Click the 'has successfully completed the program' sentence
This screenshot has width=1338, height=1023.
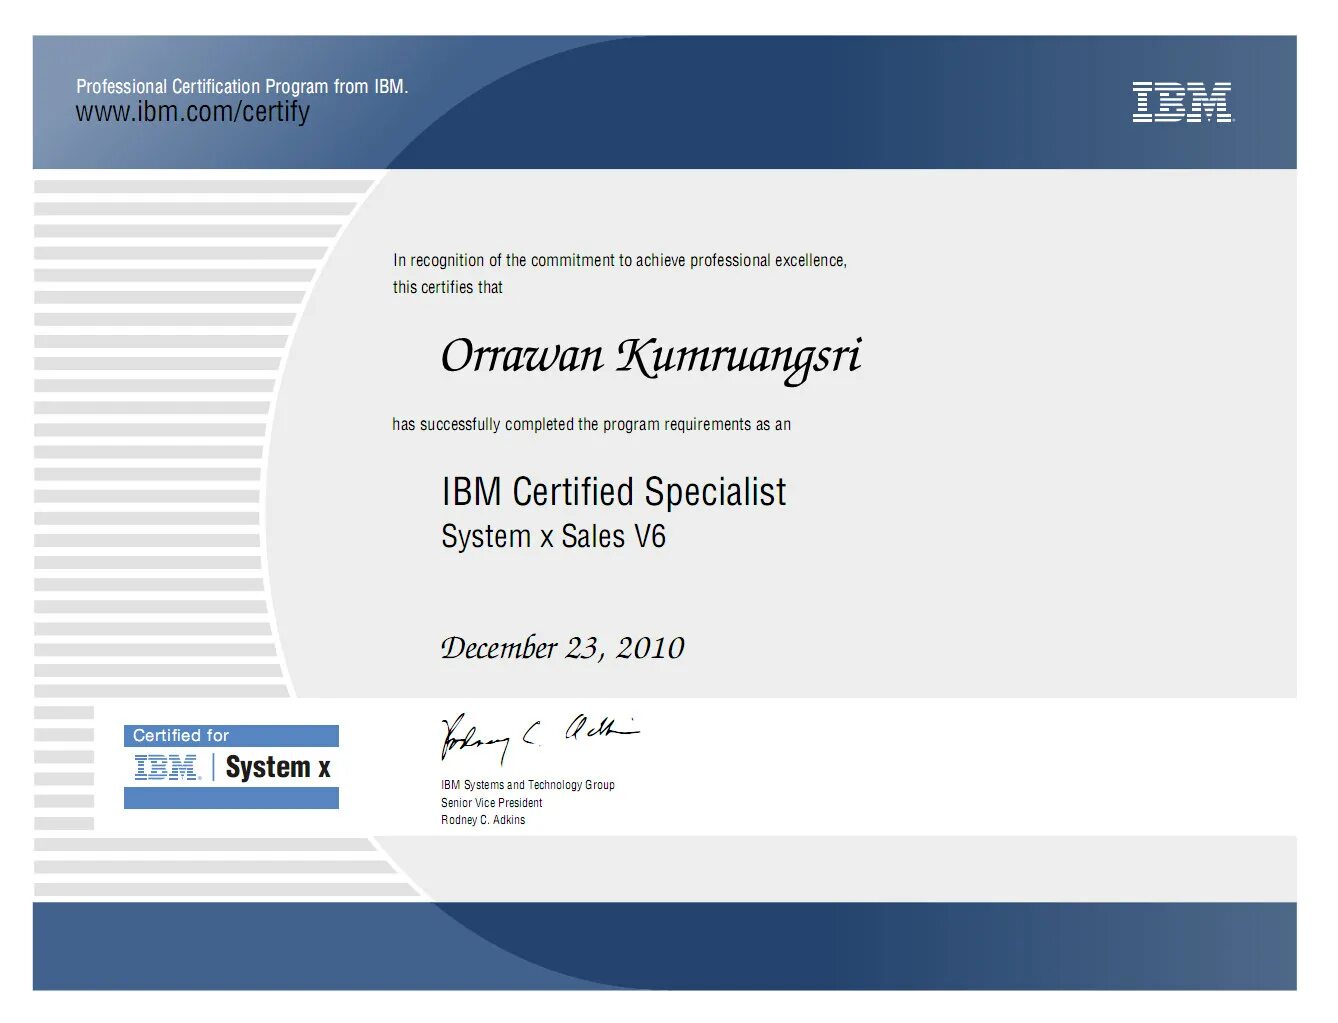(x=592, y=425)
